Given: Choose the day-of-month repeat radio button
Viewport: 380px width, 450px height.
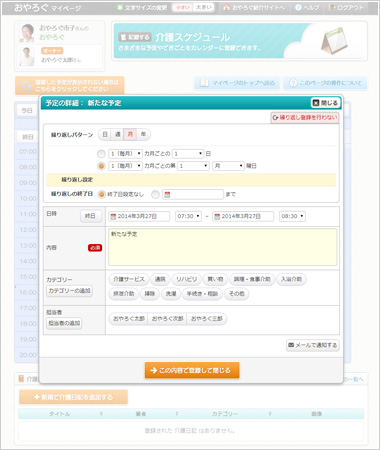Looking at the screenshot, I should pos(101,154).
